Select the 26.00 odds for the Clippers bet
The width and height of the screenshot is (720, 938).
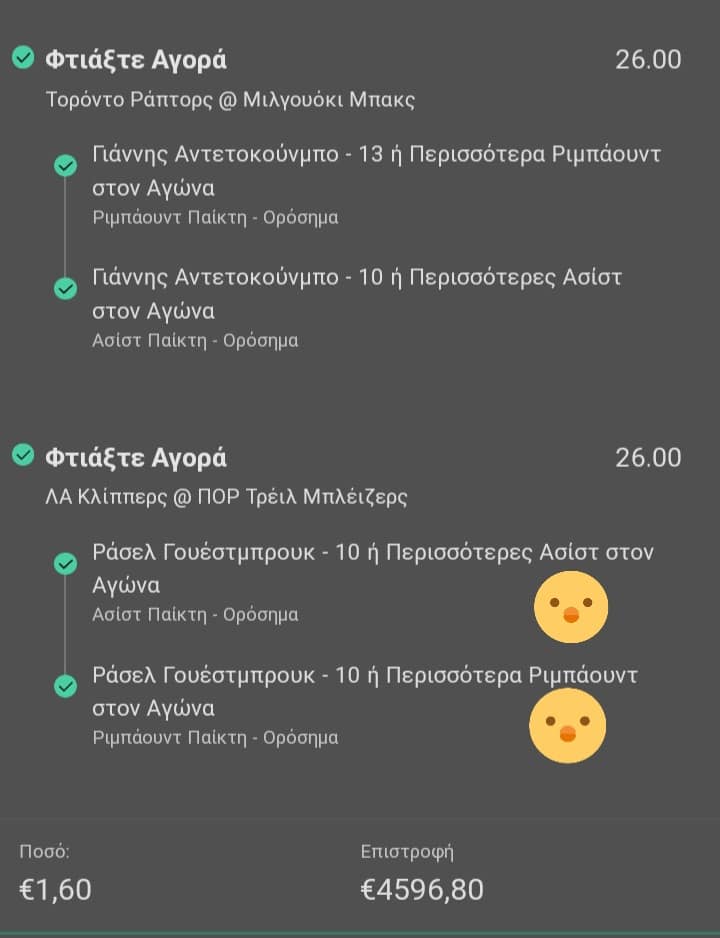648,458
